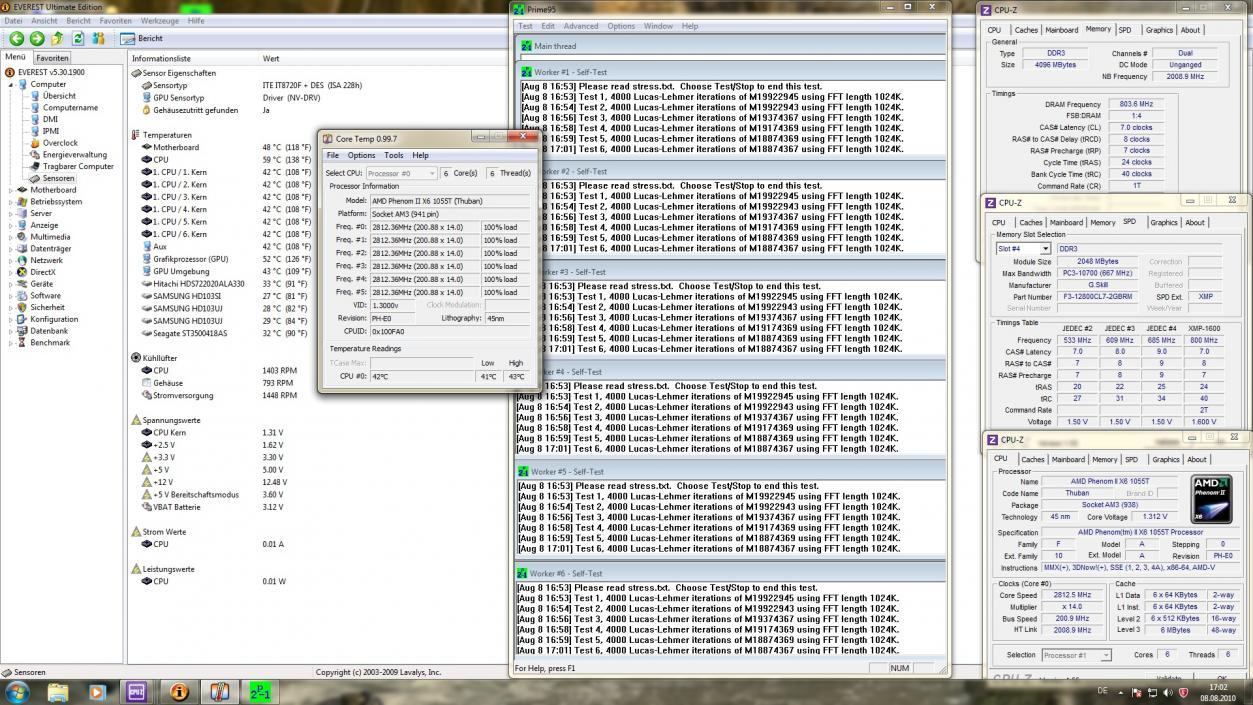The width and height of the screenshot is (1253, 705).
Task: Open the Datei menu in EVEREST
Action: [14, 20]
